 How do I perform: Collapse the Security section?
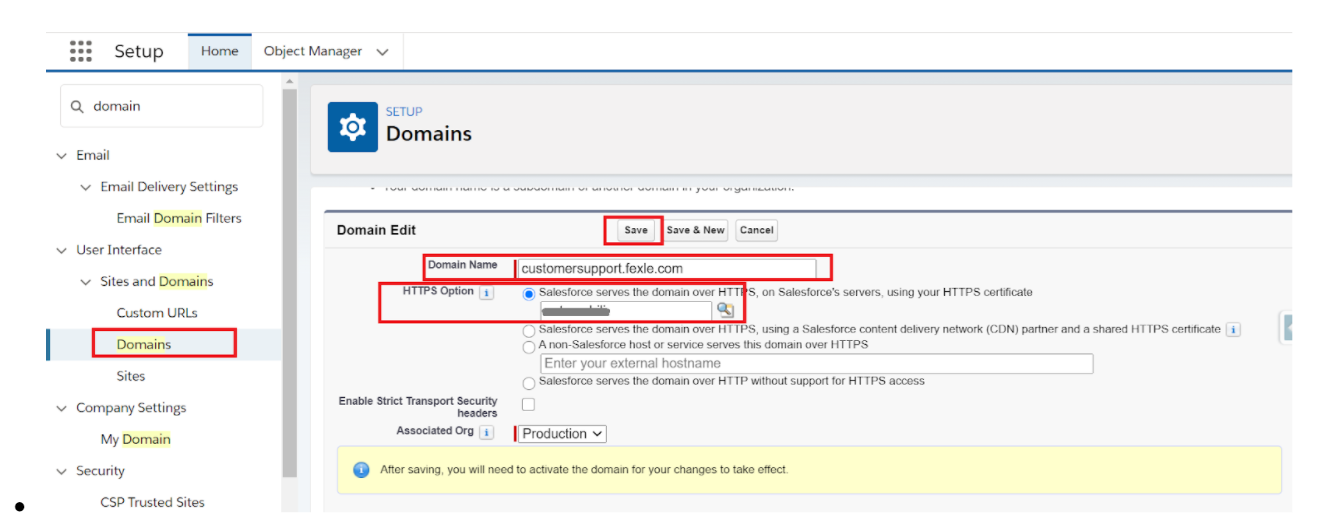63,471
